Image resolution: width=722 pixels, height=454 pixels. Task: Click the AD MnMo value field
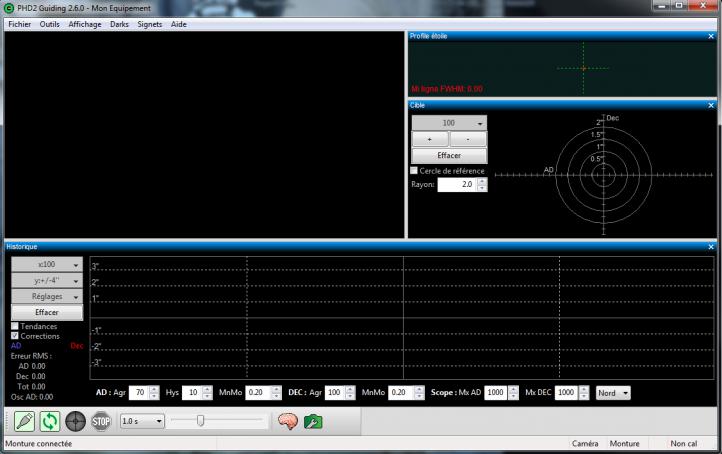pyautogui.click(x=258, y=392)
